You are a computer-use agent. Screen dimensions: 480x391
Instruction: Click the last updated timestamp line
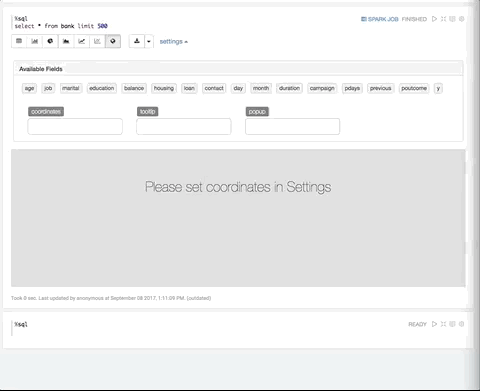tap(111, 298)
